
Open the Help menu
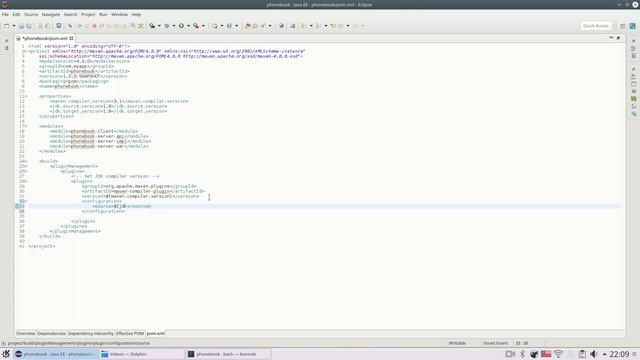pyautogui.click(x=136, y=14)
